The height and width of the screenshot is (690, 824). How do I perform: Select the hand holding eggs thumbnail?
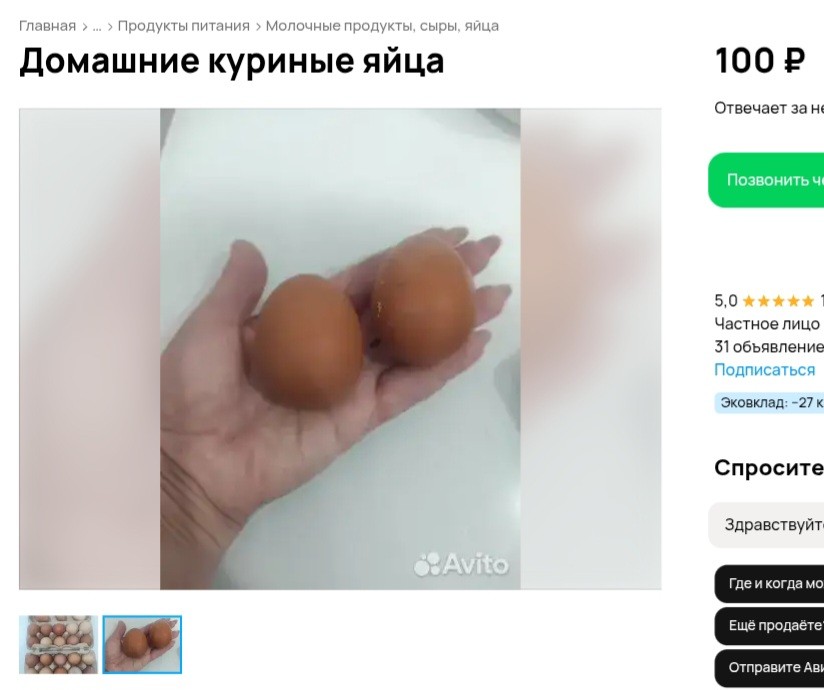point(142,644)
